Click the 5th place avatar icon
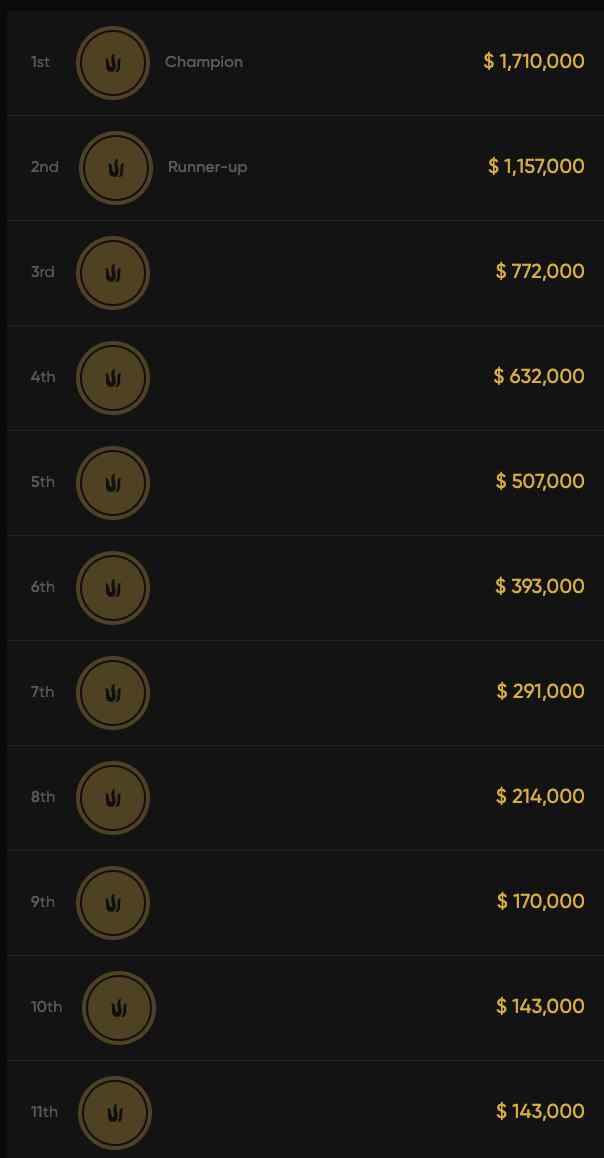This screenshot has height=1158, width=604. pos(113,483)
